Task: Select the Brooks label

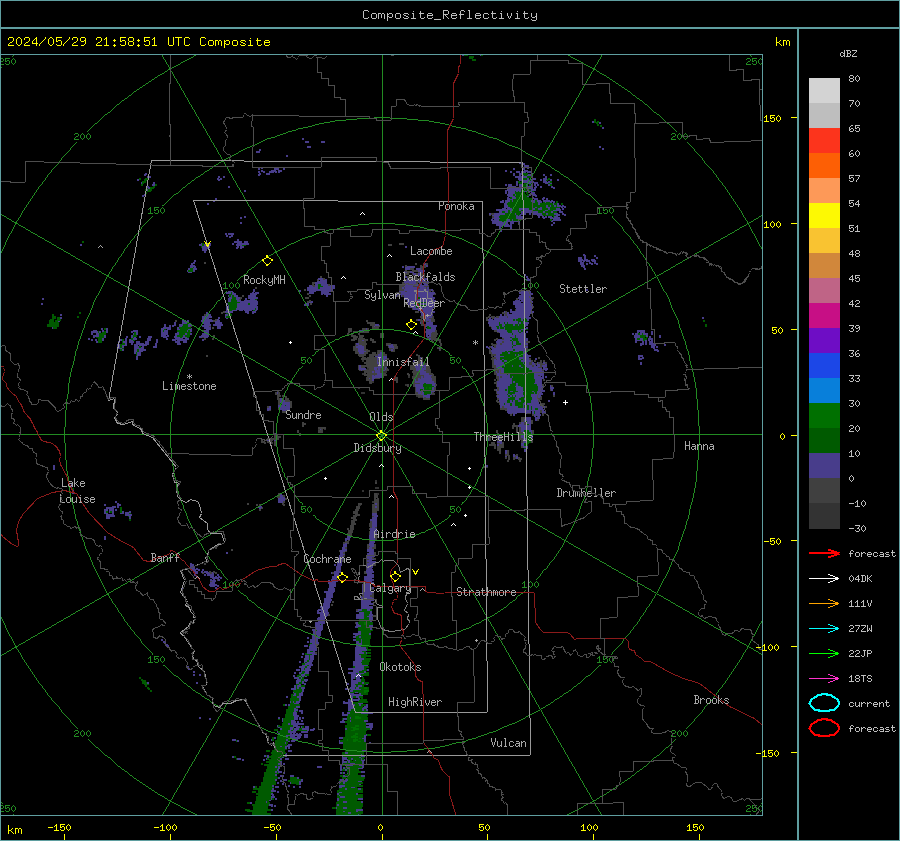Action: (x=711, y=700)
